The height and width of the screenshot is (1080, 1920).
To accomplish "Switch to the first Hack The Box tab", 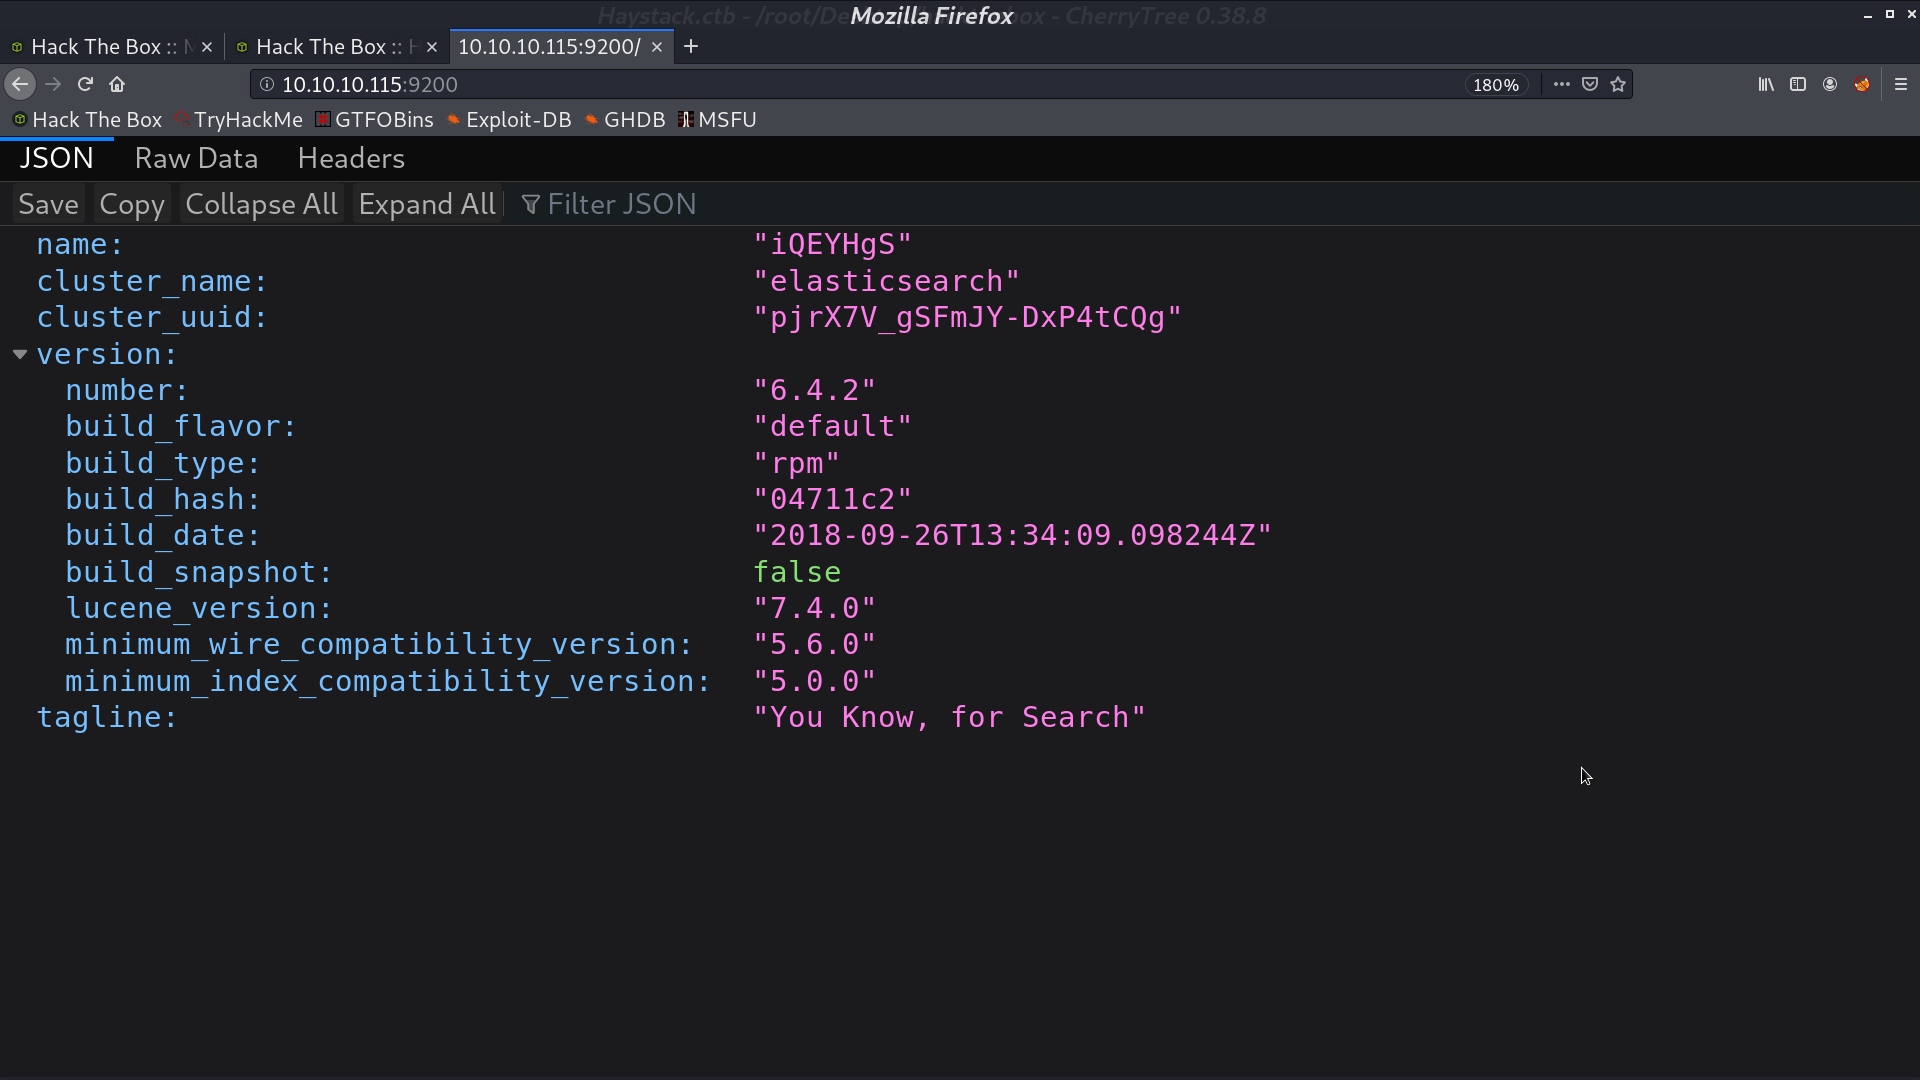I will pyautogui.click(x=102, y=47).
